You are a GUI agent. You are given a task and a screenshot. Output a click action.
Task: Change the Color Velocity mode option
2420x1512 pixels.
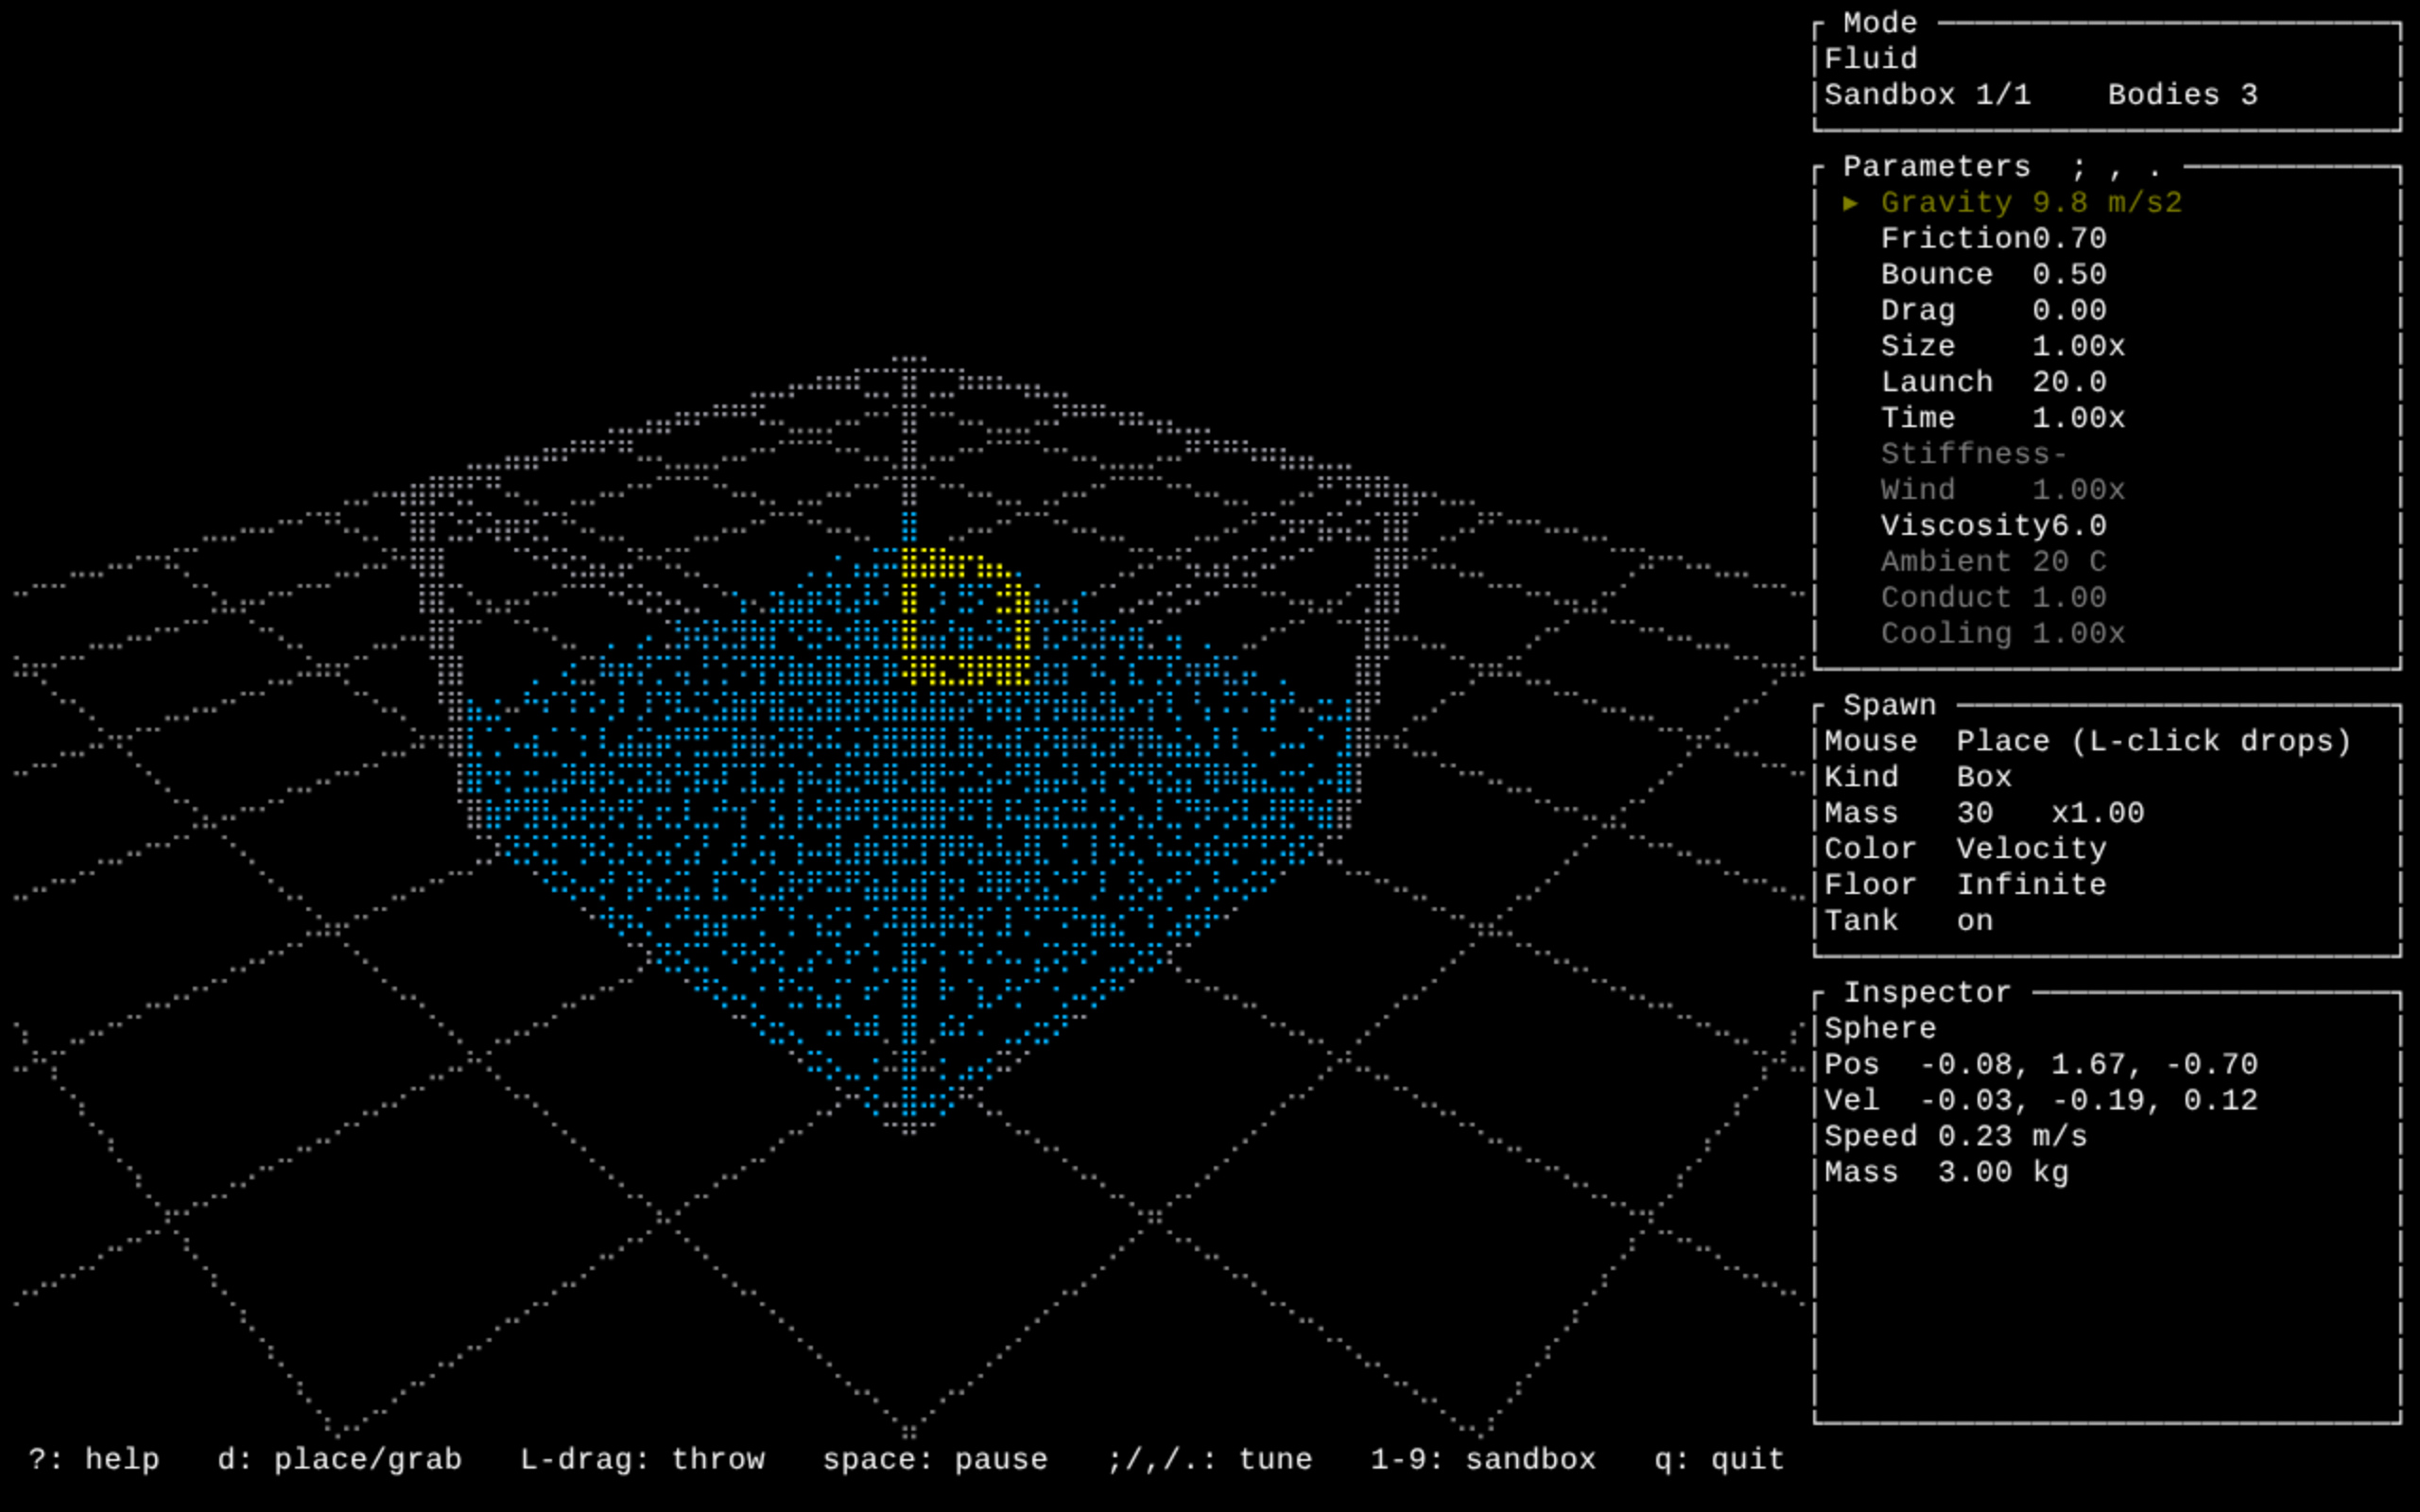[1965, 849]
